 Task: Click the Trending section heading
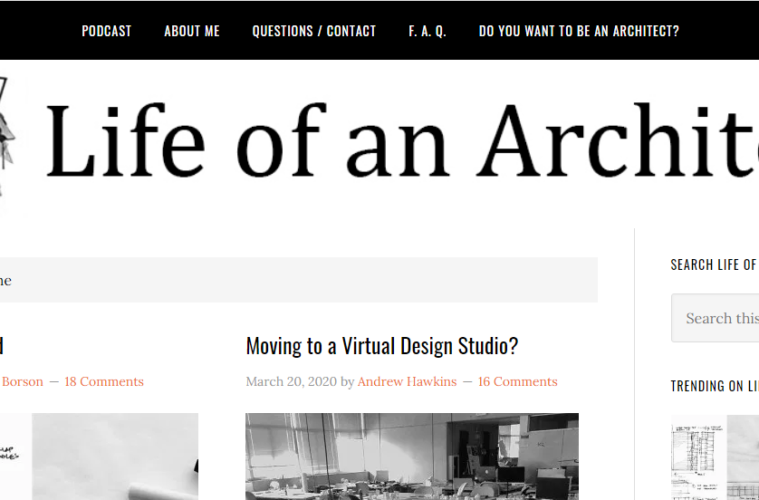pyautogui.click(x=714, y=386)
